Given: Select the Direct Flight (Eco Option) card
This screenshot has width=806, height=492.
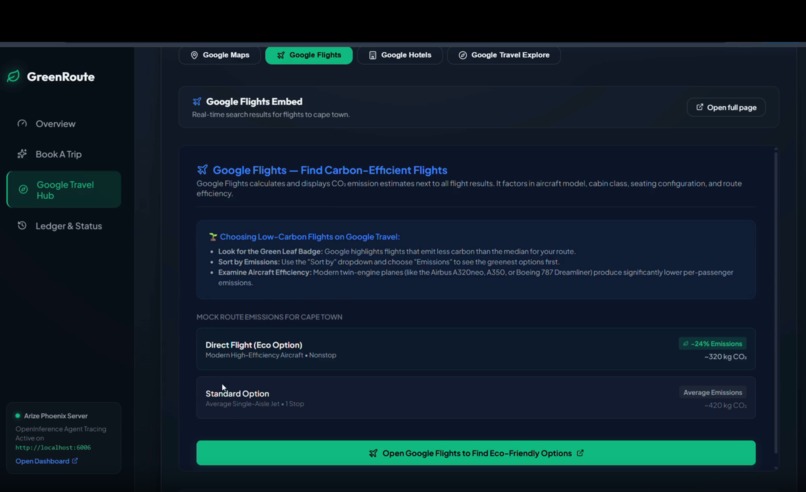Looking at the screenshot, I should pyautogui.click(x=476, y=349).
